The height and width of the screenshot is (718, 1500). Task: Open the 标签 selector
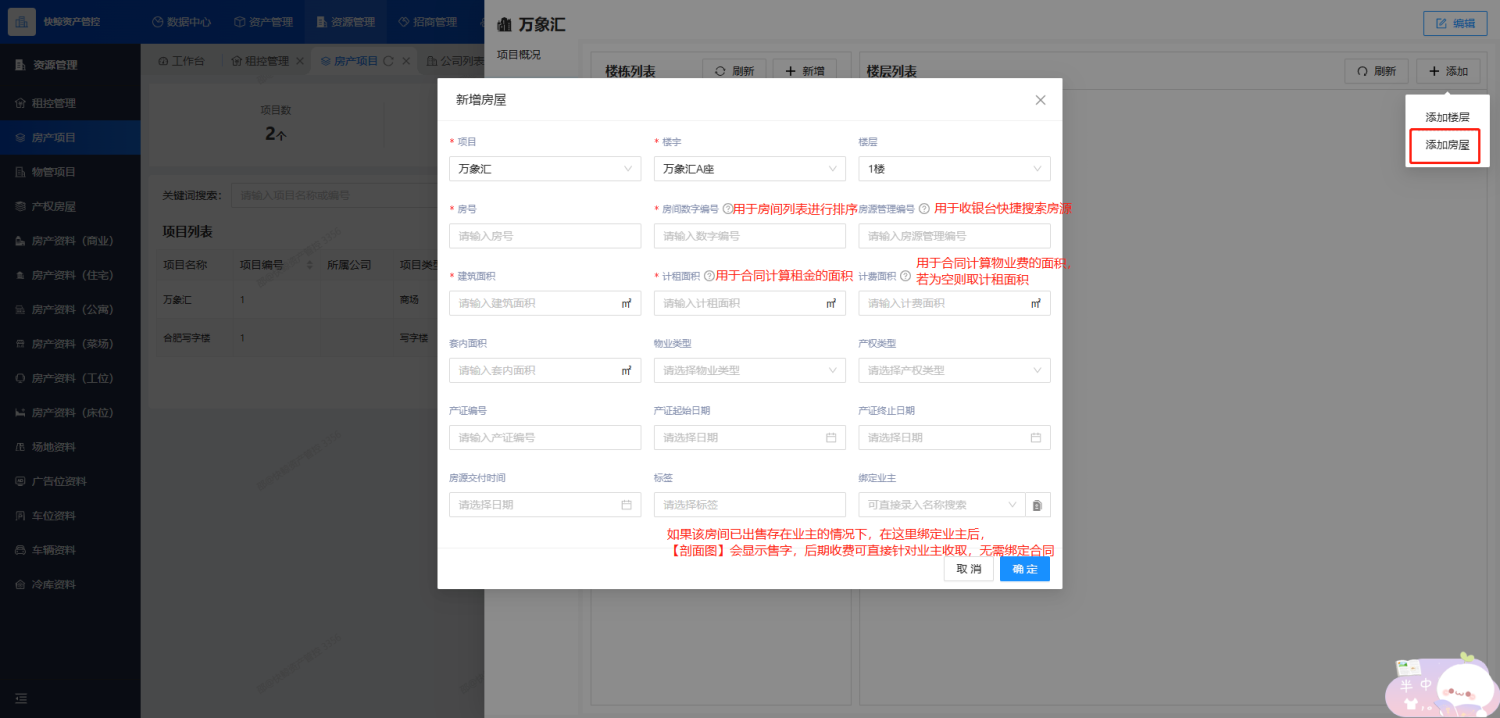[750, 505]
